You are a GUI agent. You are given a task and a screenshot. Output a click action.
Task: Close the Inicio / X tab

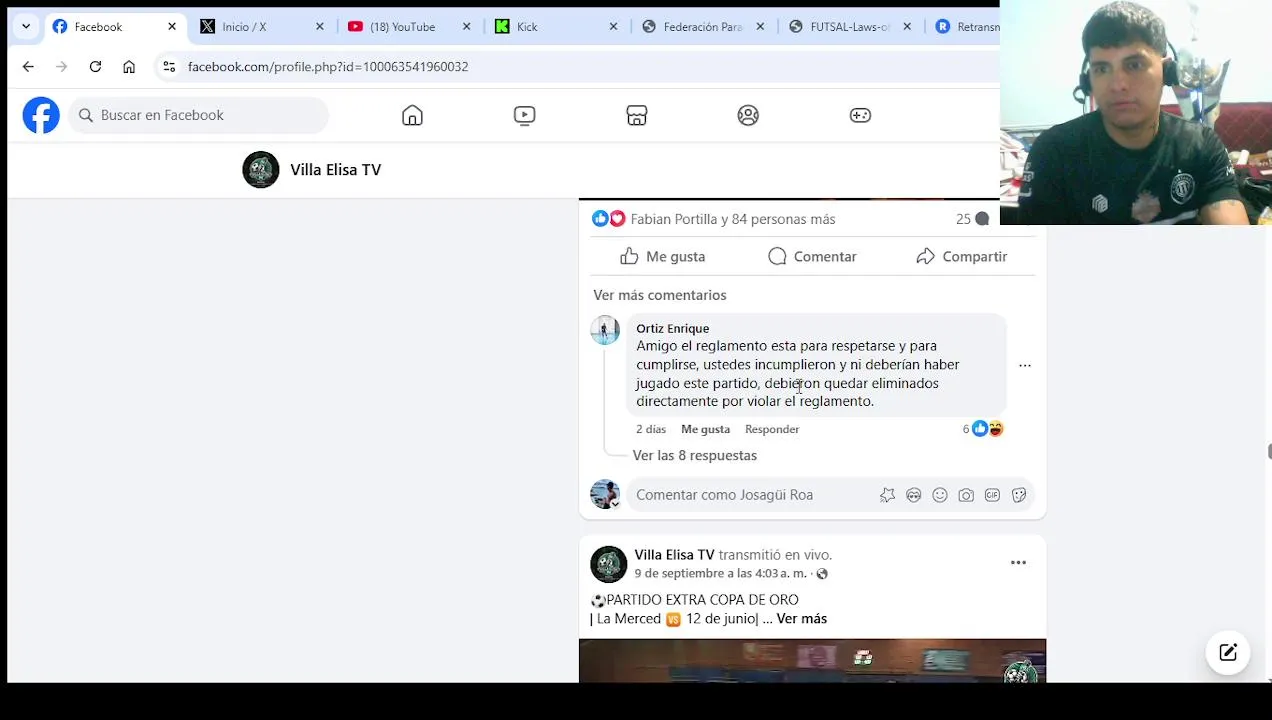[320, 27]
